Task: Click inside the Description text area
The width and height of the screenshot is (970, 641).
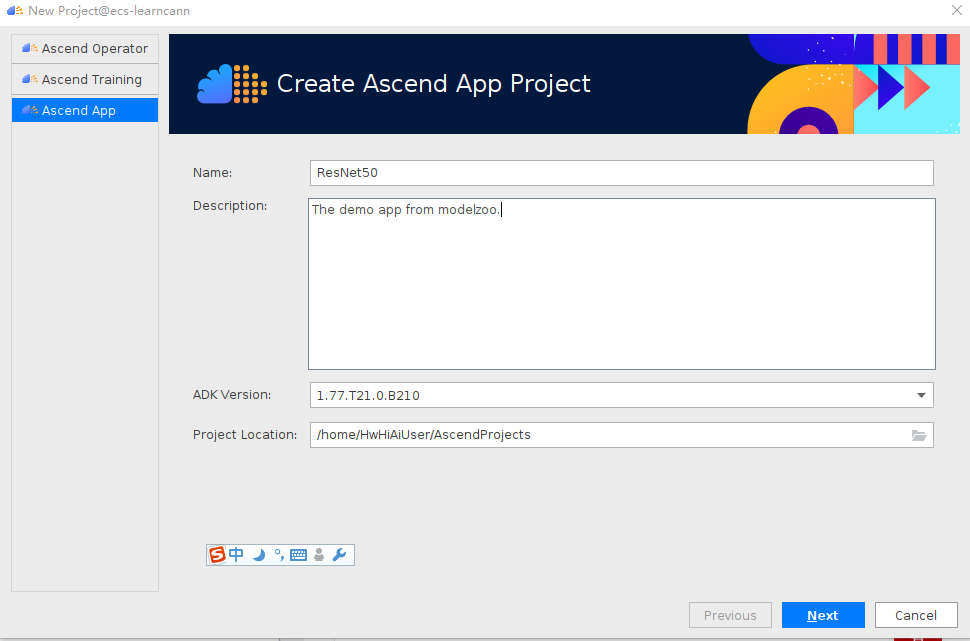Action: pos(622,284)
